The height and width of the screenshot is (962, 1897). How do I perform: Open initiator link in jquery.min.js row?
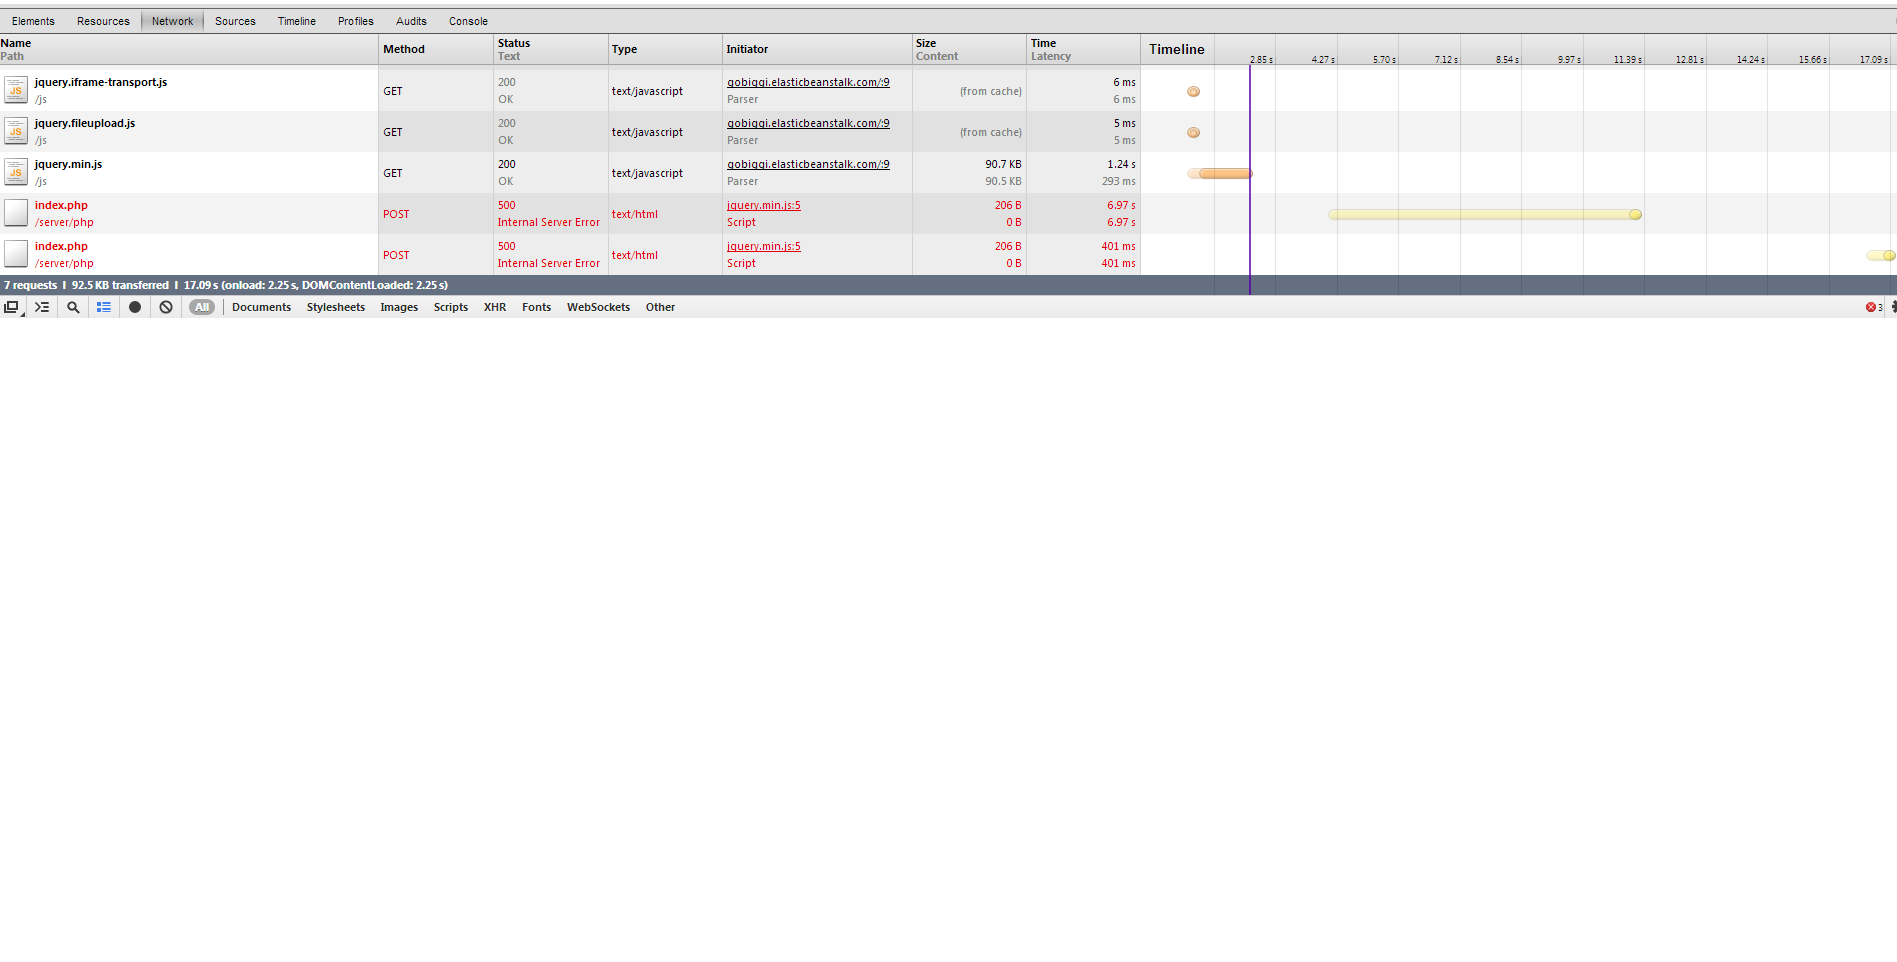coord(808,164)
